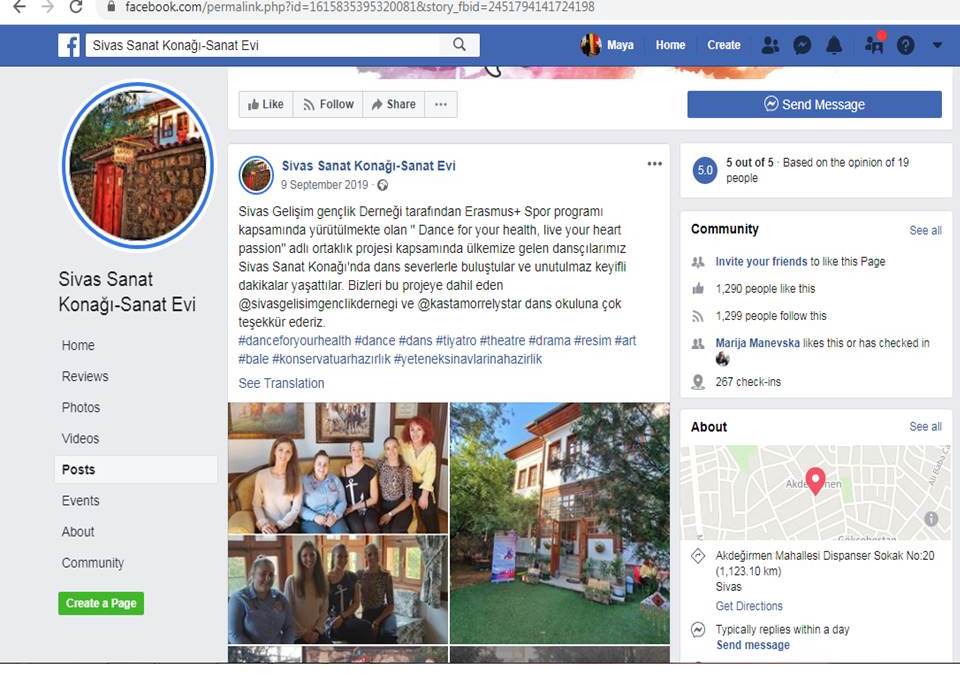The image size is (960, 680).
Task: Open the Quick Help question mark icon
Action: click(906, 45)
